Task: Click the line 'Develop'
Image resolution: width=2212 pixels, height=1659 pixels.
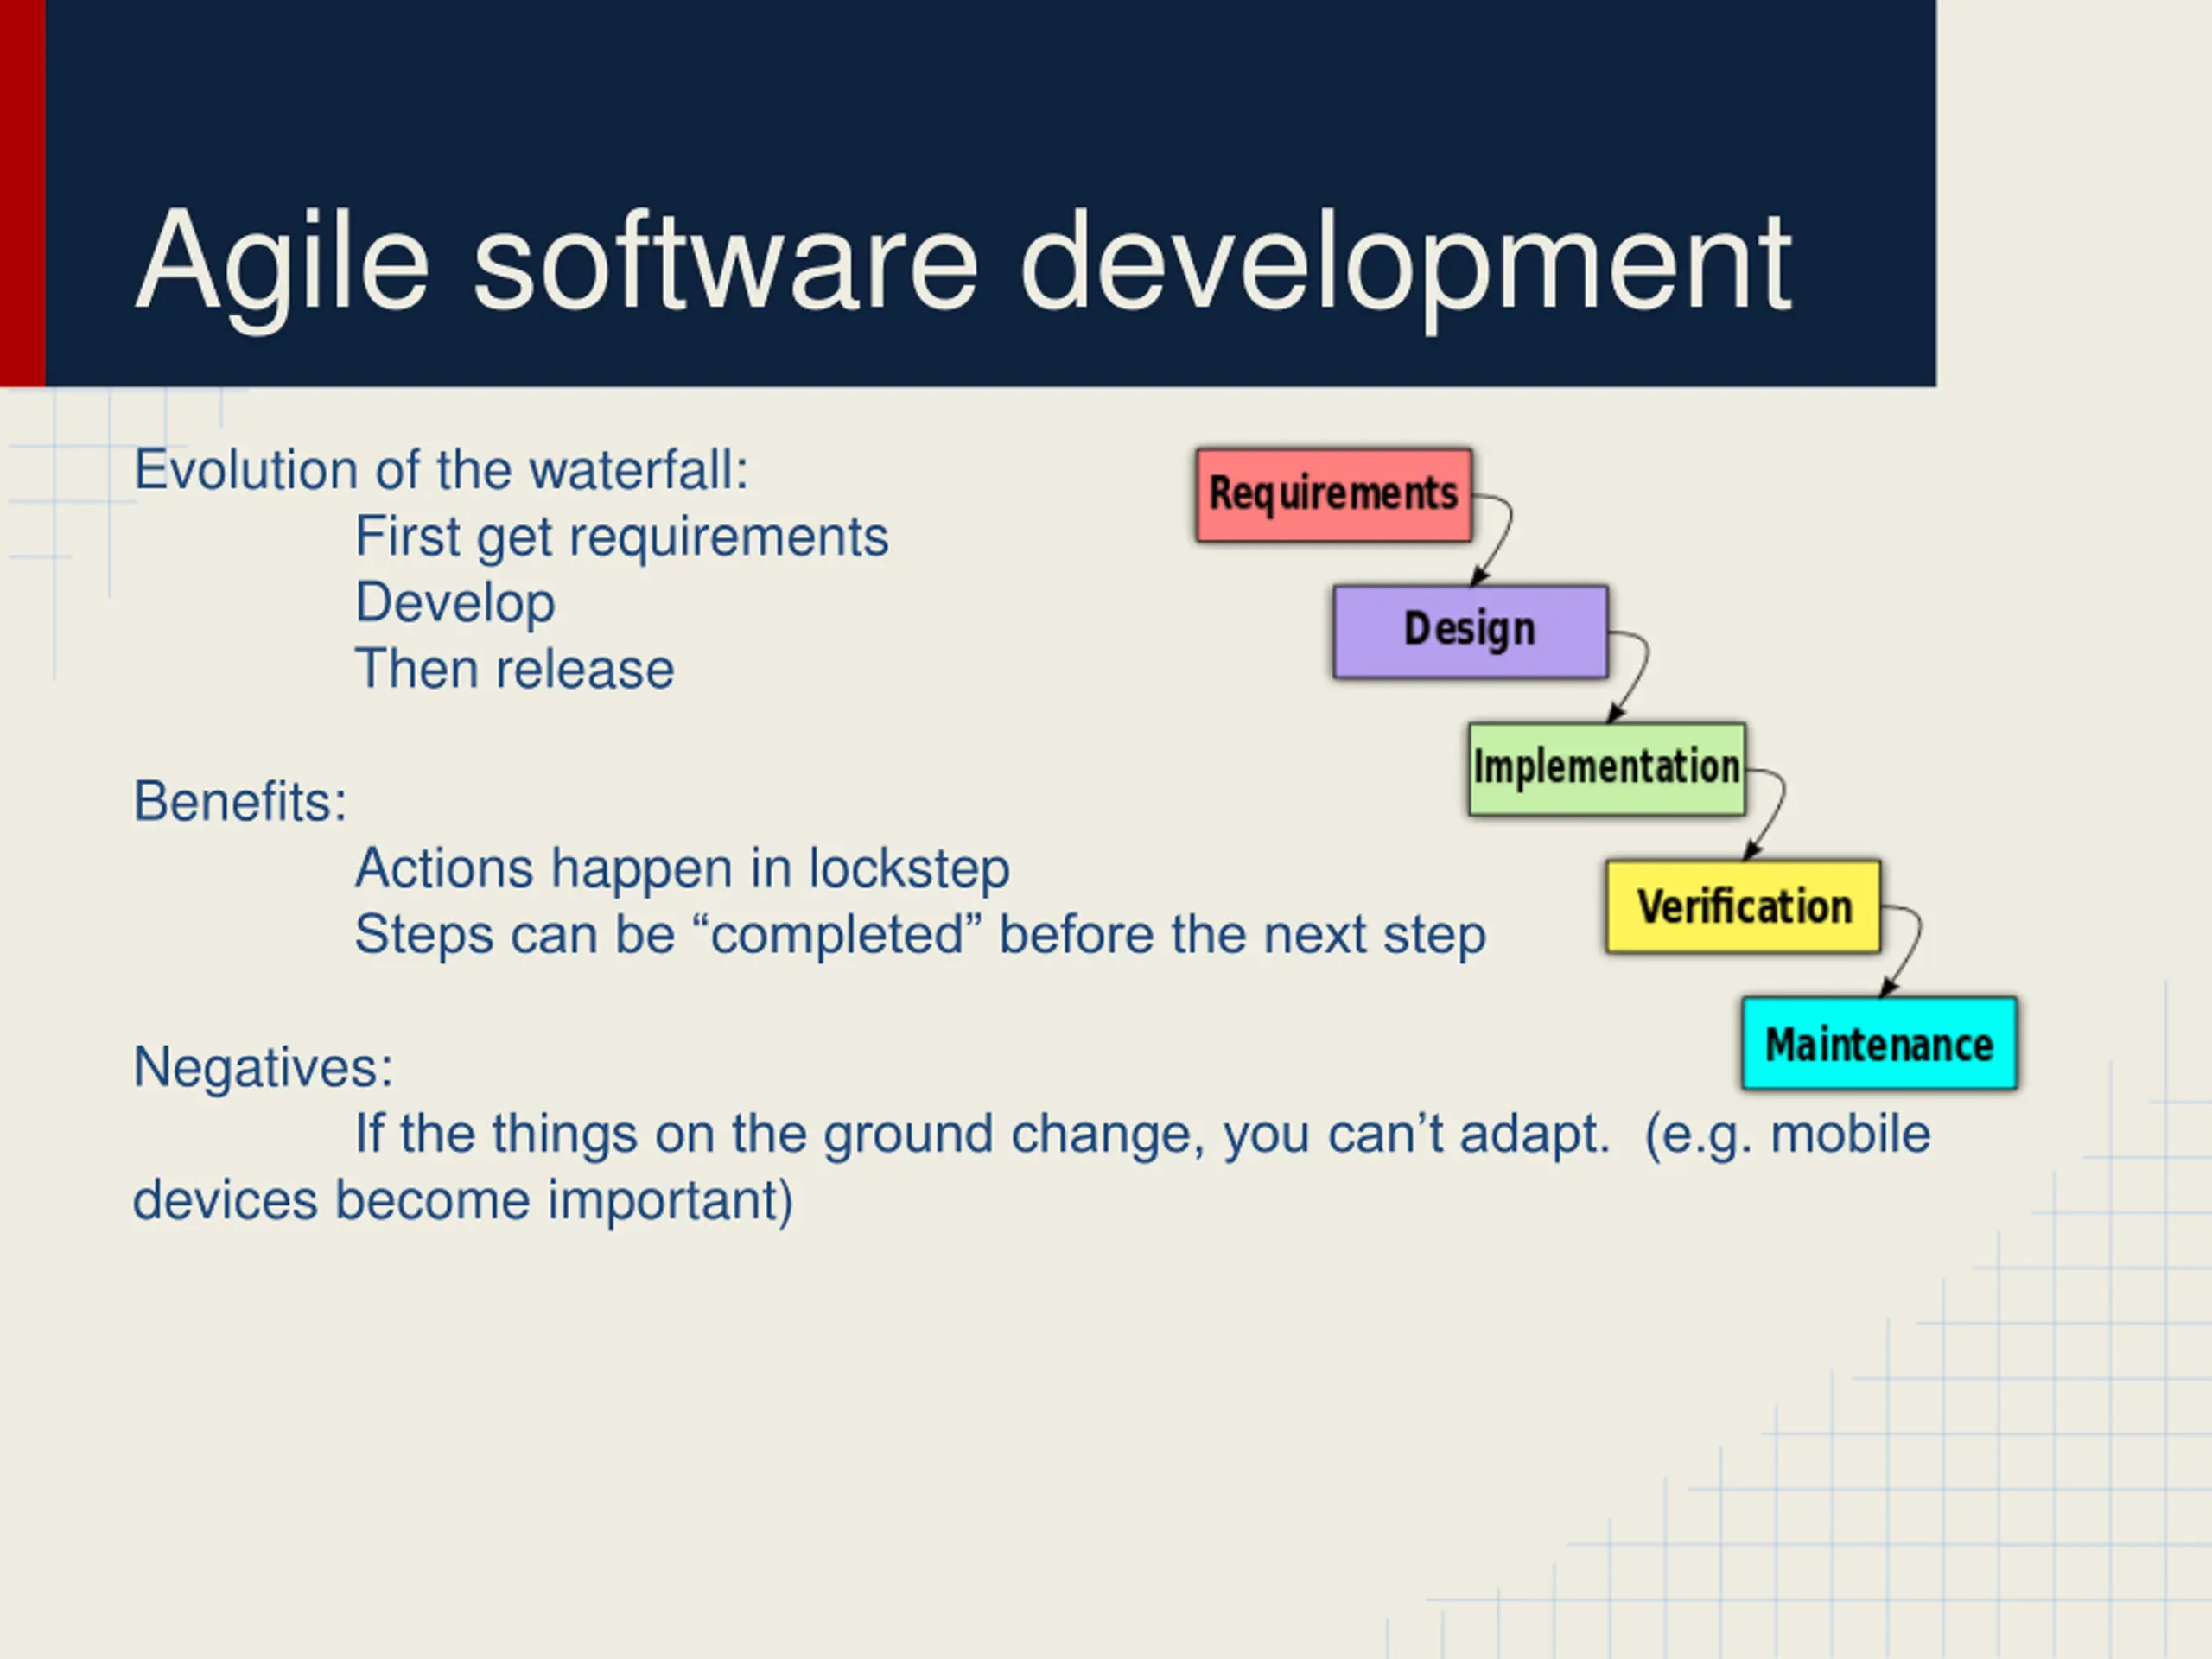Action: [x=455, y=604]
